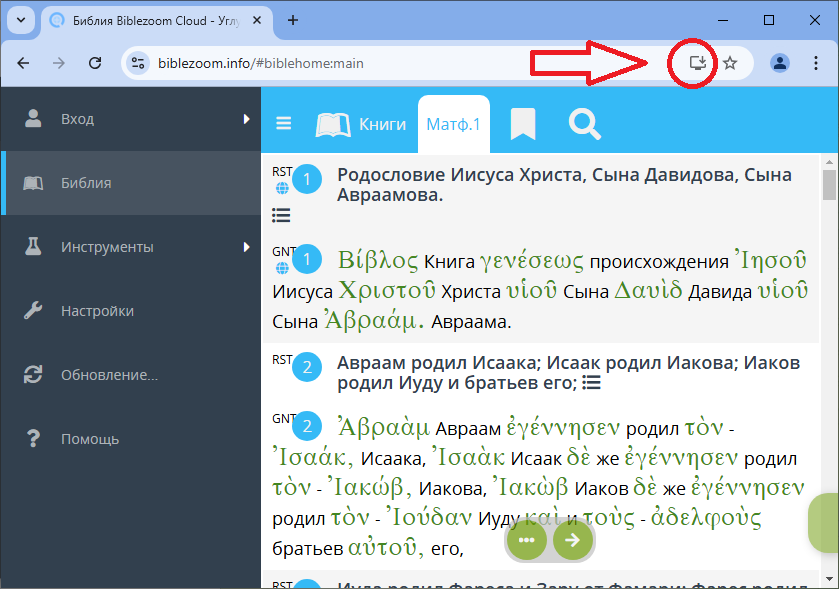Click the vertical scrollbar thumb

click(x=829, y=185)
